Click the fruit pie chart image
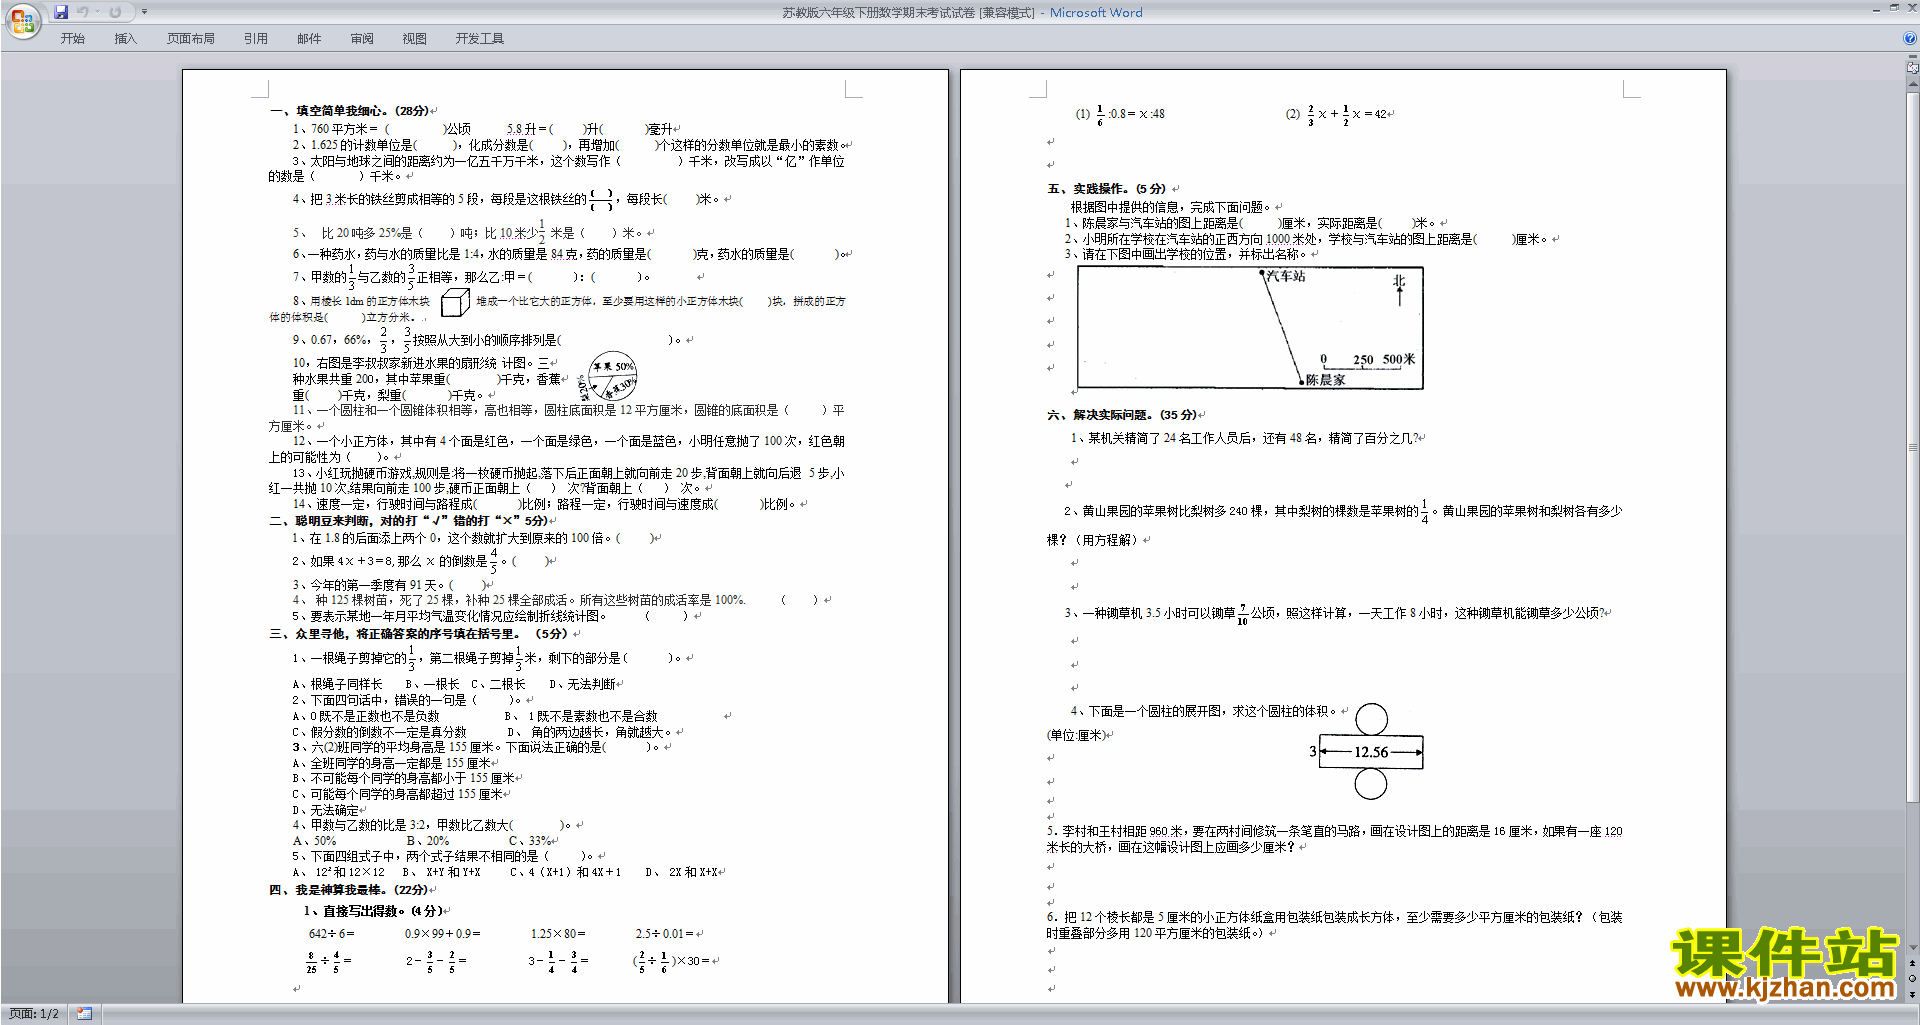The height and width of the screenshot is (1025, 1920). (x=608, y=377)
